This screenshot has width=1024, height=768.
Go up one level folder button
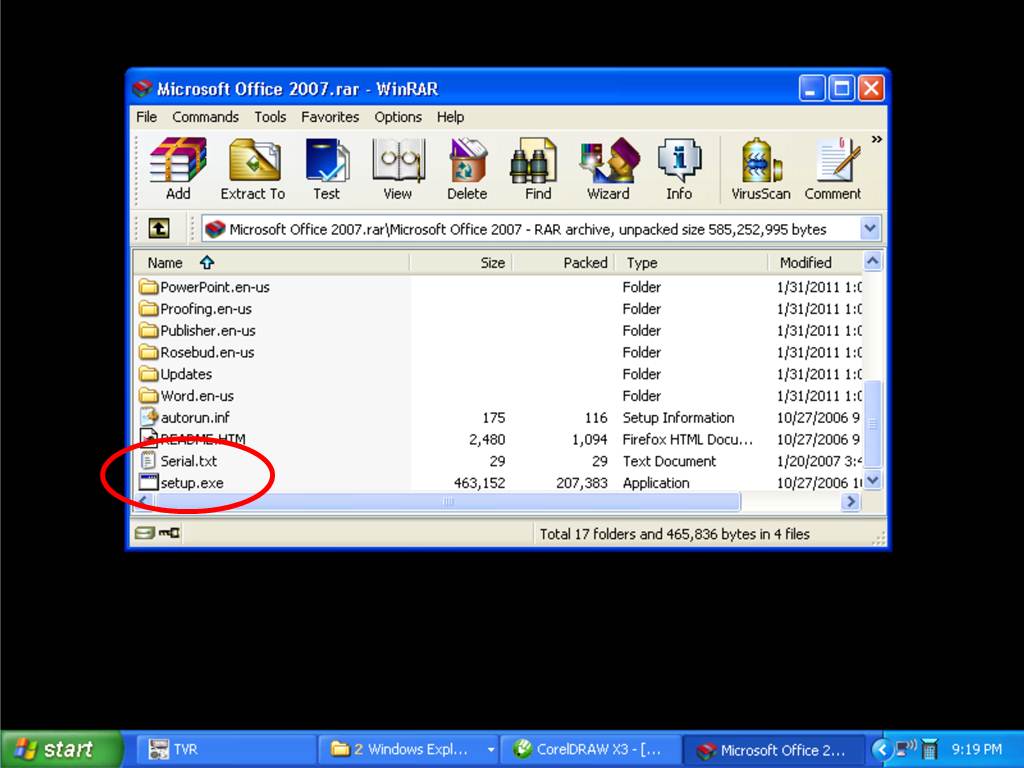click(x=159, y=228)
